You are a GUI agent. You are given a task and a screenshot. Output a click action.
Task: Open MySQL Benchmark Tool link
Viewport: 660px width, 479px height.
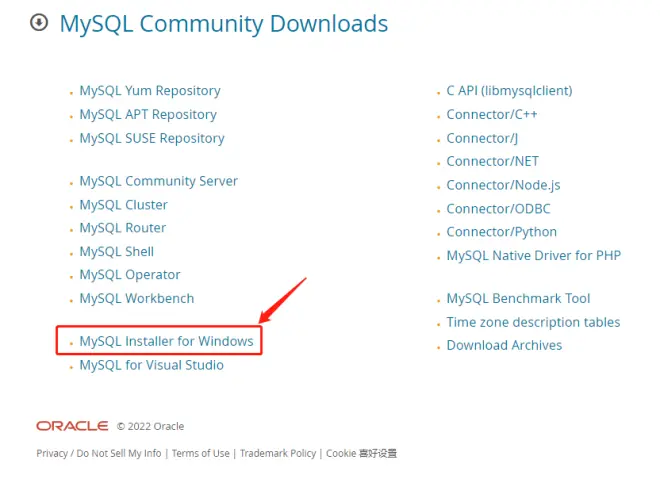pyautogui.click(x=519, y=298)
